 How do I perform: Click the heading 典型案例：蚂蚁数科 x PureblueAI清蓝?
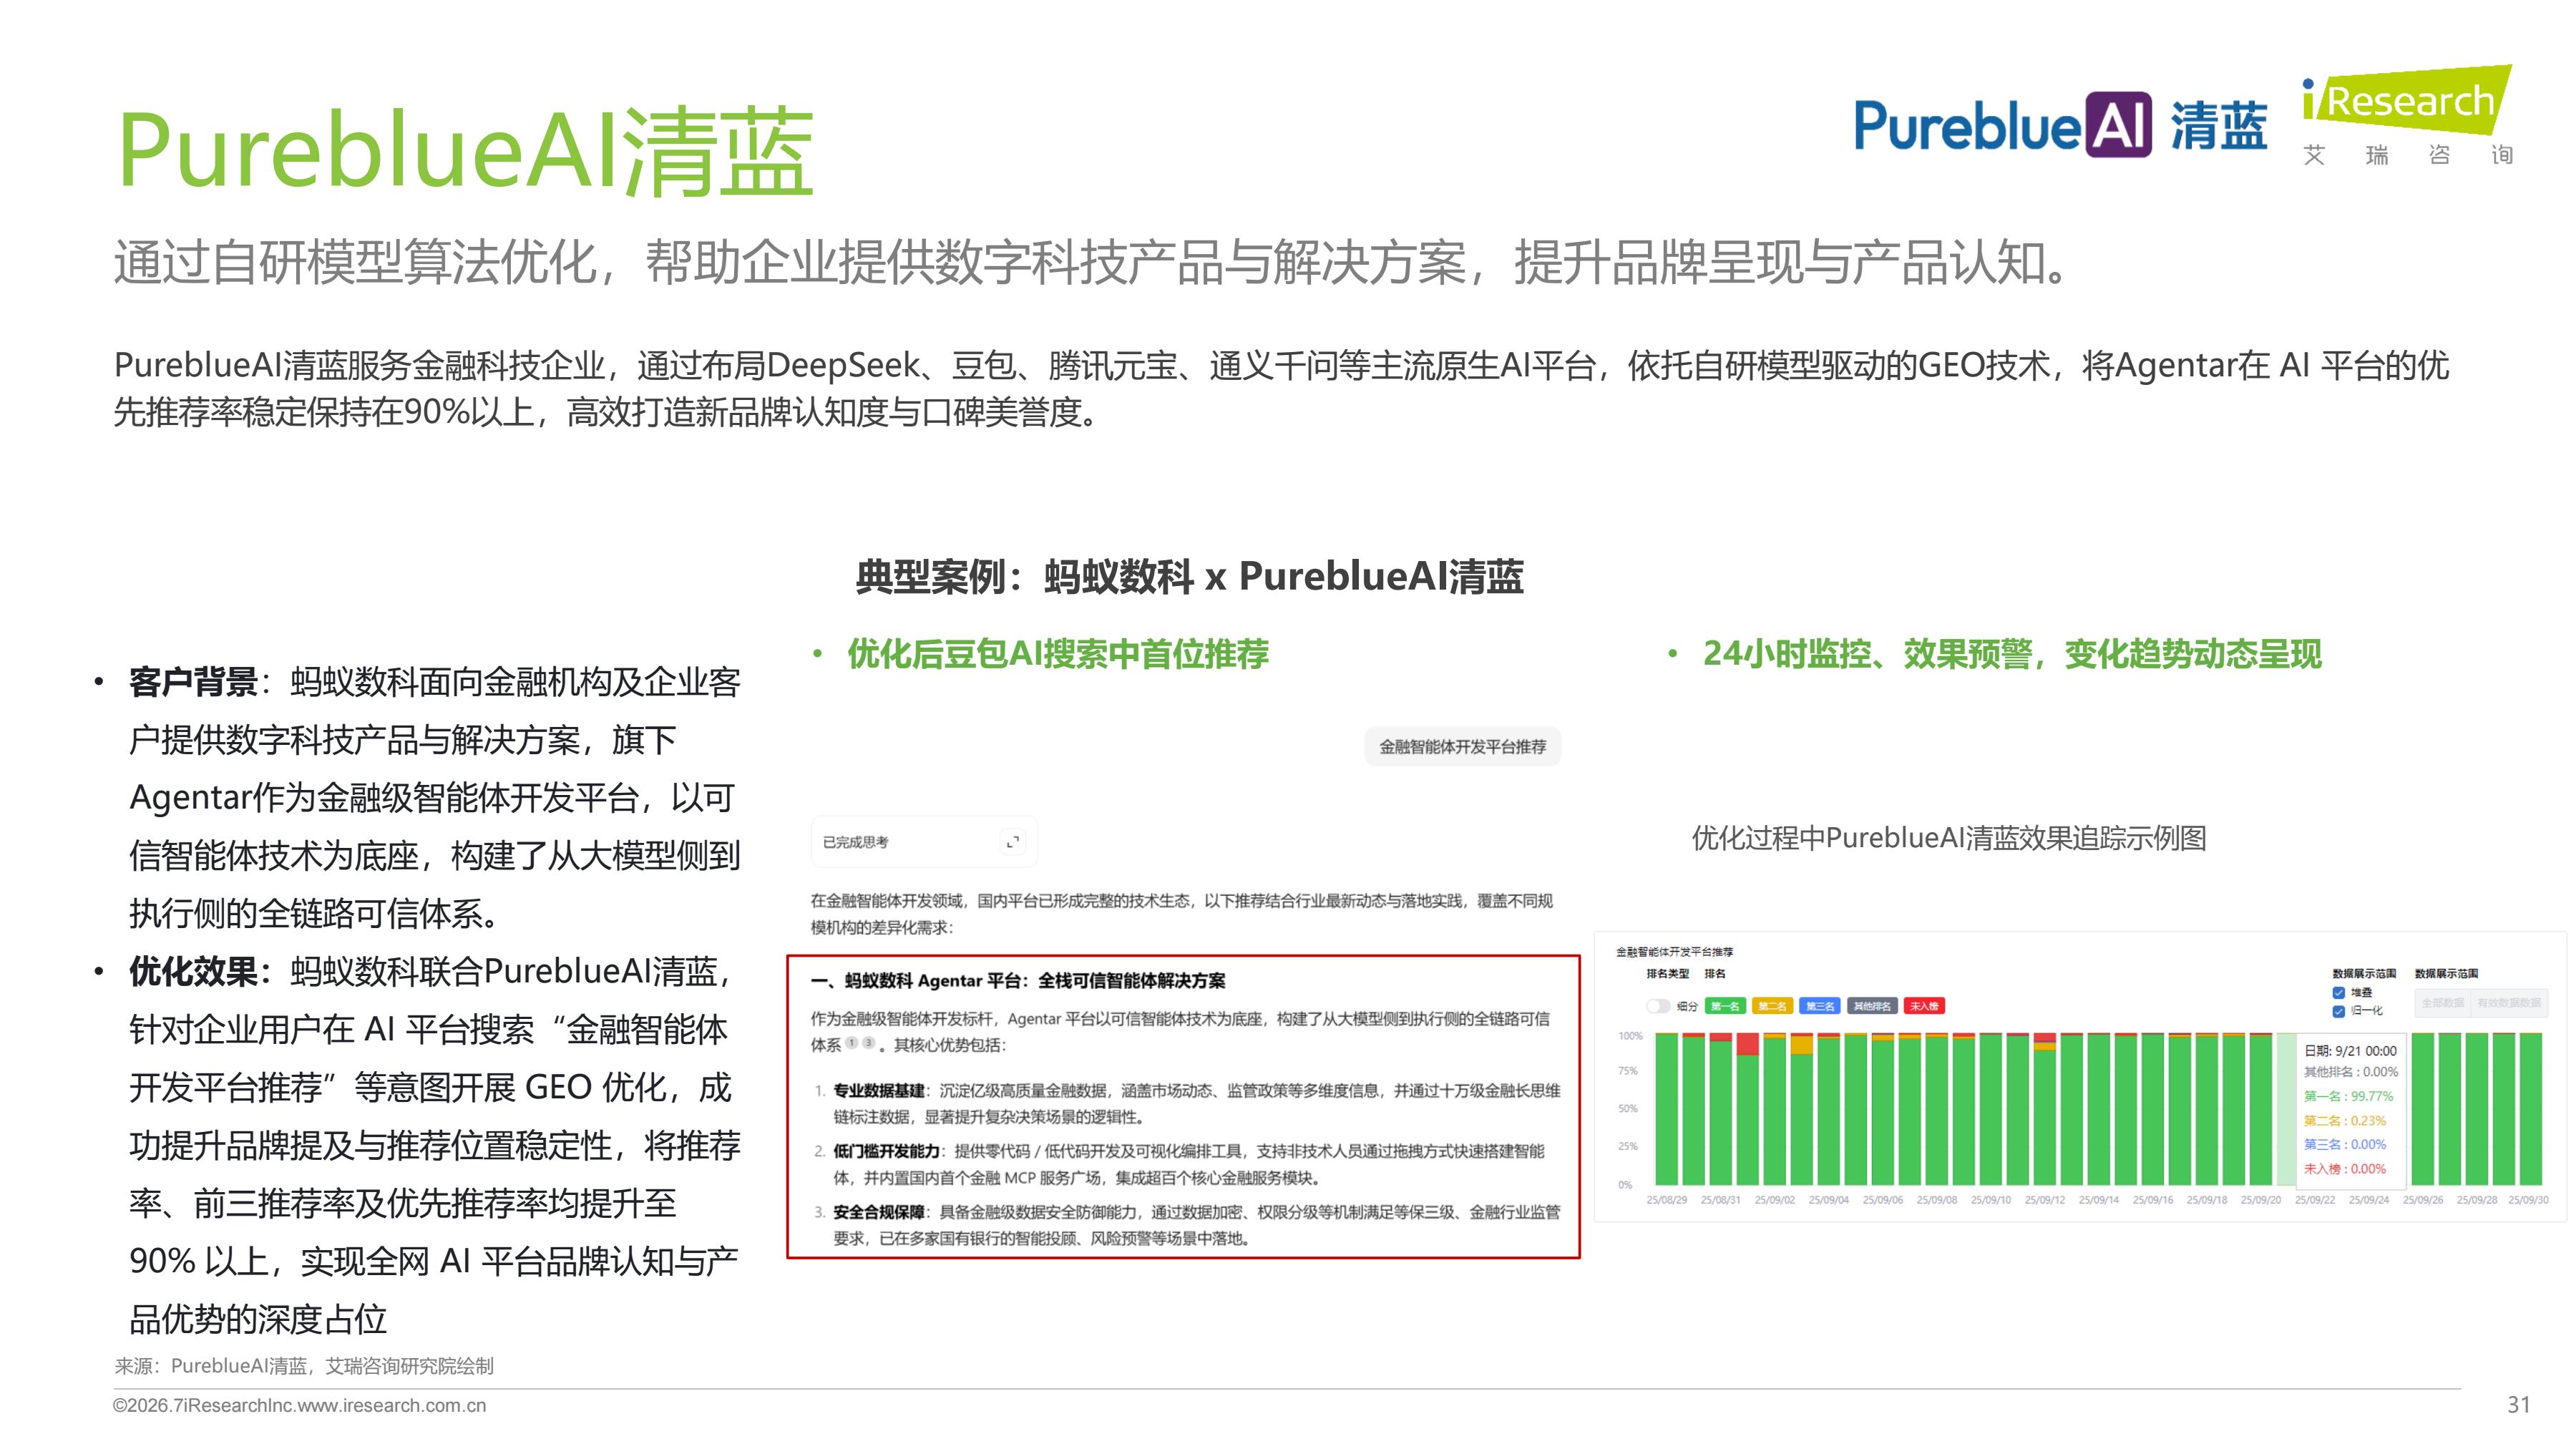1189,577
